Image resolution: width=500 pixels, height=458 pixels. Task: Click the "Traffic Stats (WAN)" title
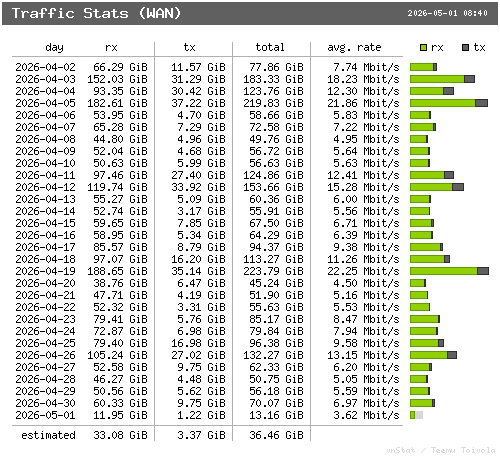pos(96,13)
